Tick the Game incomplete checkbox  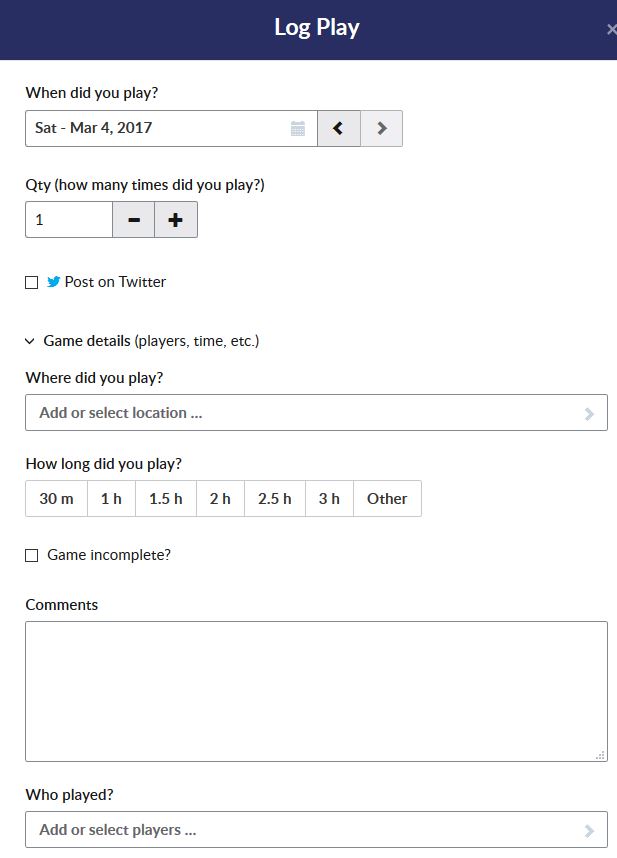click(32, 555)
